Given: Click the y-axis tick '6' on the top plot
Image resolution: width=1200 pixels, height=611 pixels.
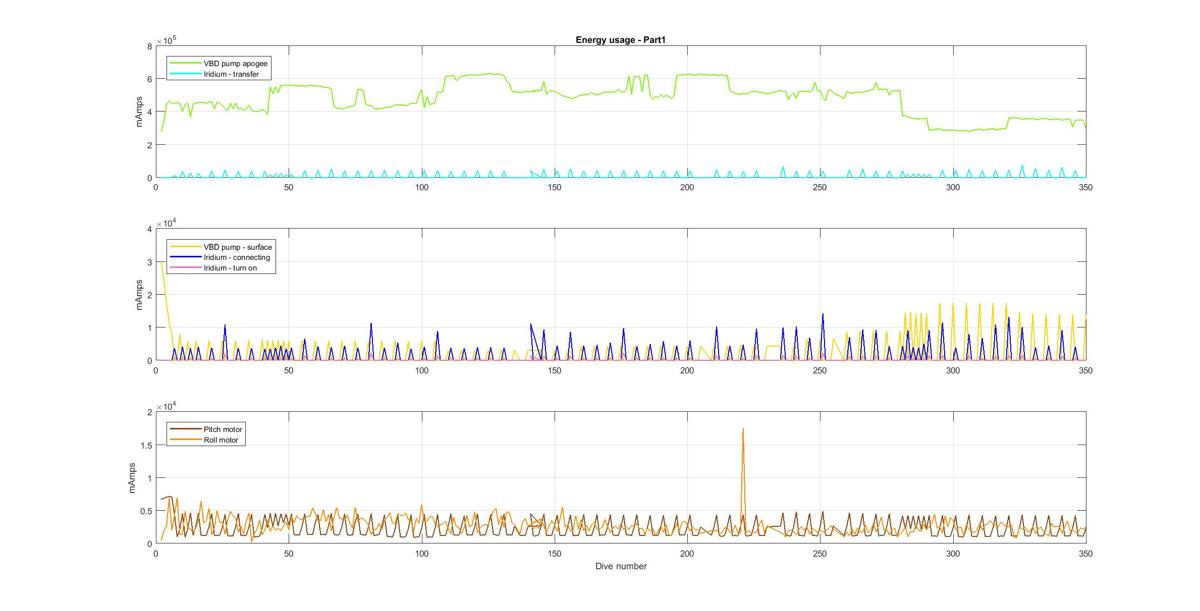Looking at the screenshot, I should (149, 79).
